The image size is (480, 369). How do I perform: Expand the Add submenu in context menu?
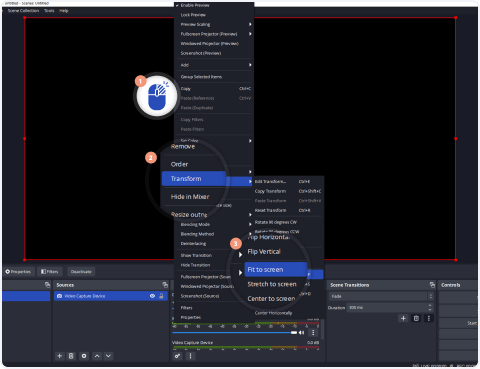[x=215, y=65]
